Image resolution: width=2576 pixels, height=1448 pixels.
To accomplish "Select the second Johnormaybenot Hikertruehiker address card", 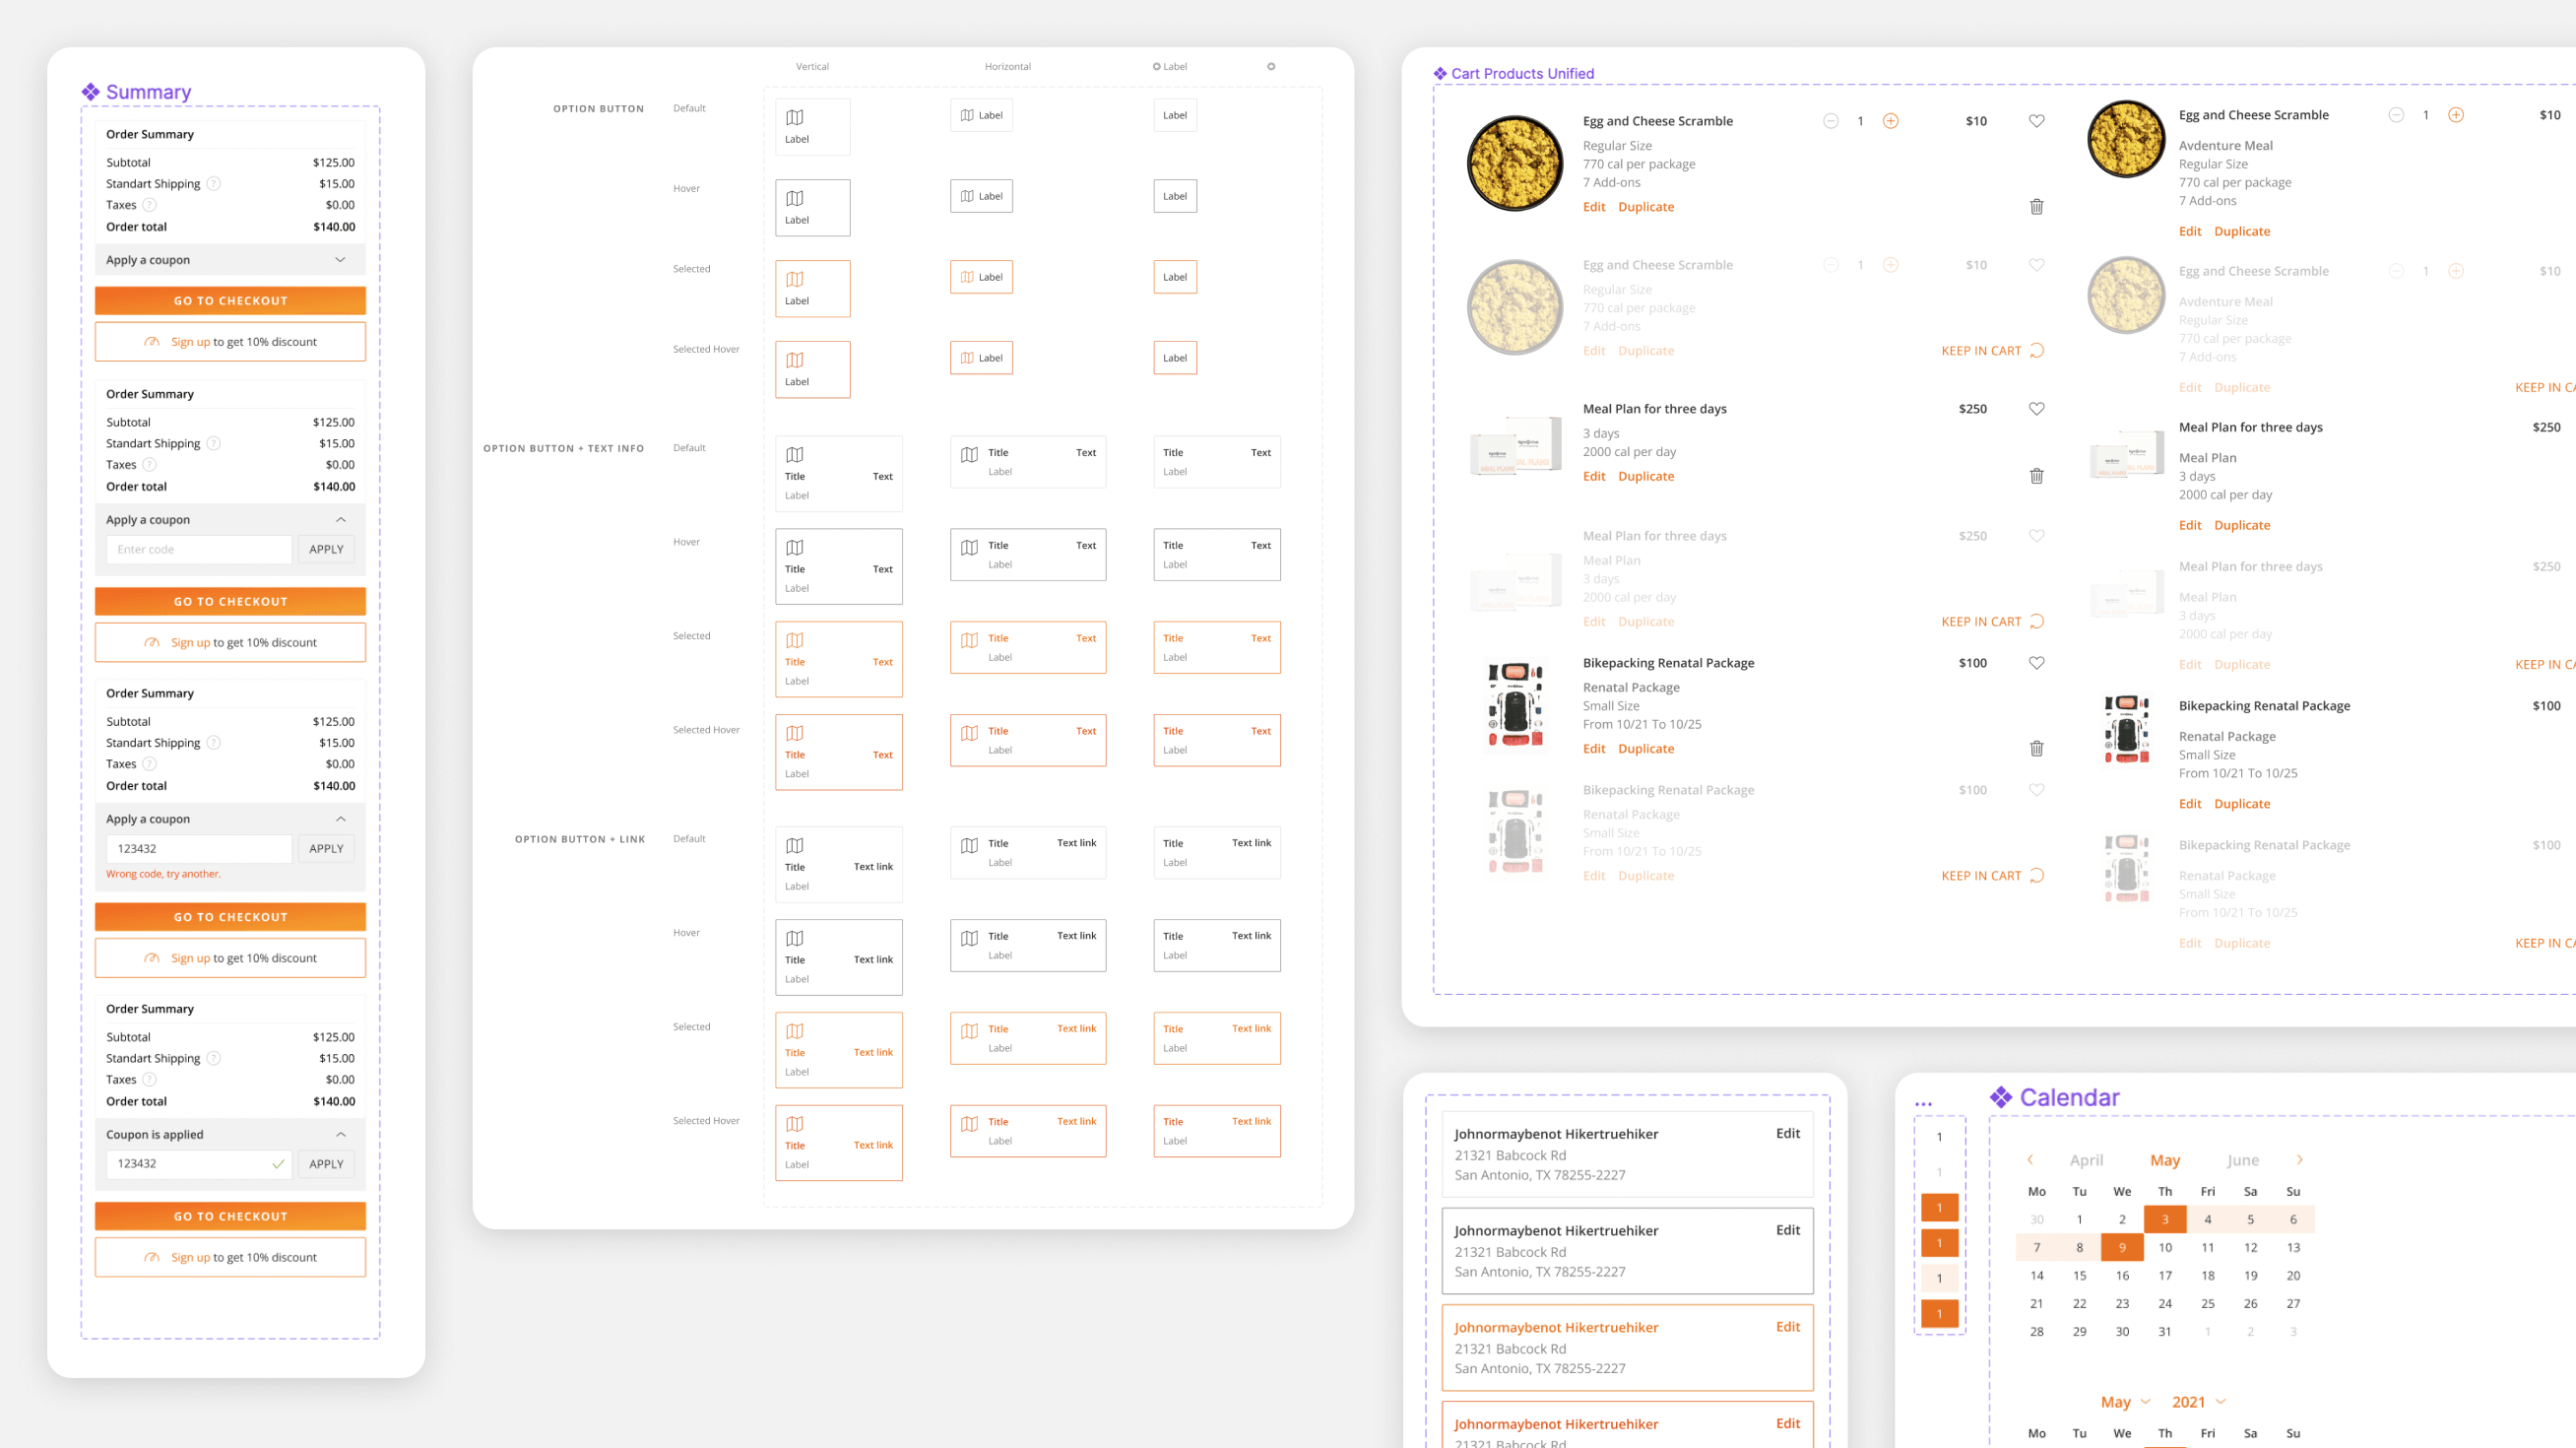I will click(x=1626, y=1250).
